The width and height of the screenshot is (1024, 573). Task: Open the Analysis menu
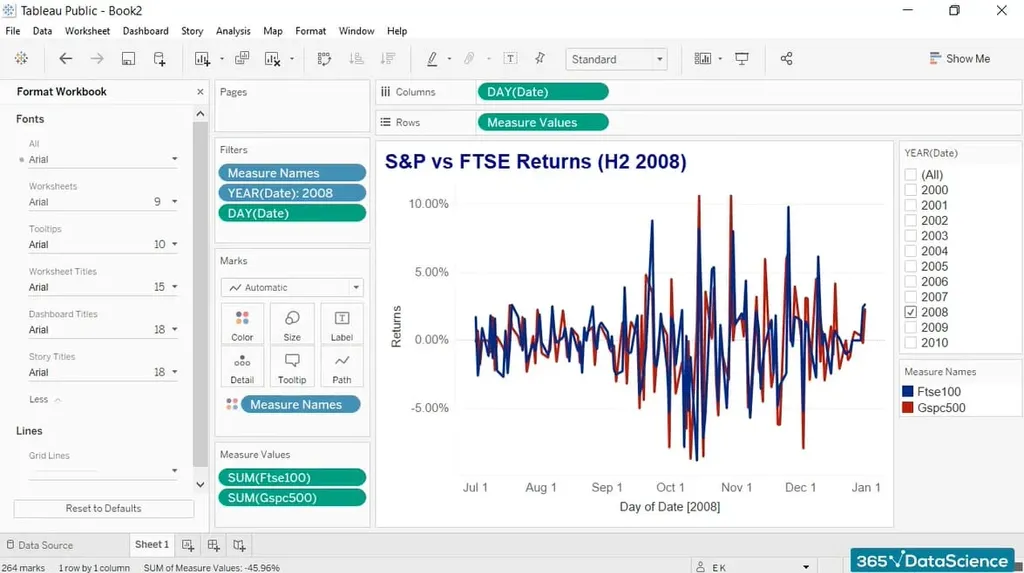tap(233, 31)
